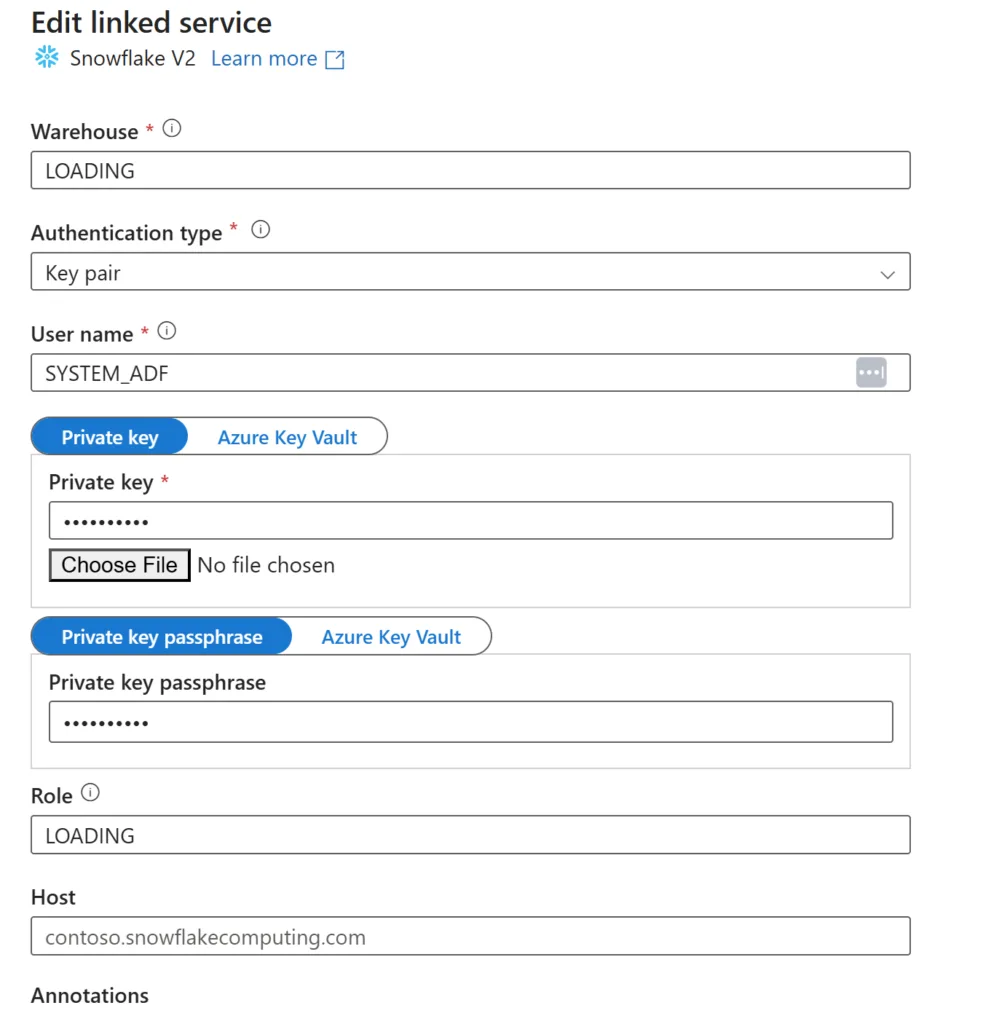Click the external link icon beside Learn more
Image resolution: width=983 pixels, height=1024 pixels.
[335, 59]
